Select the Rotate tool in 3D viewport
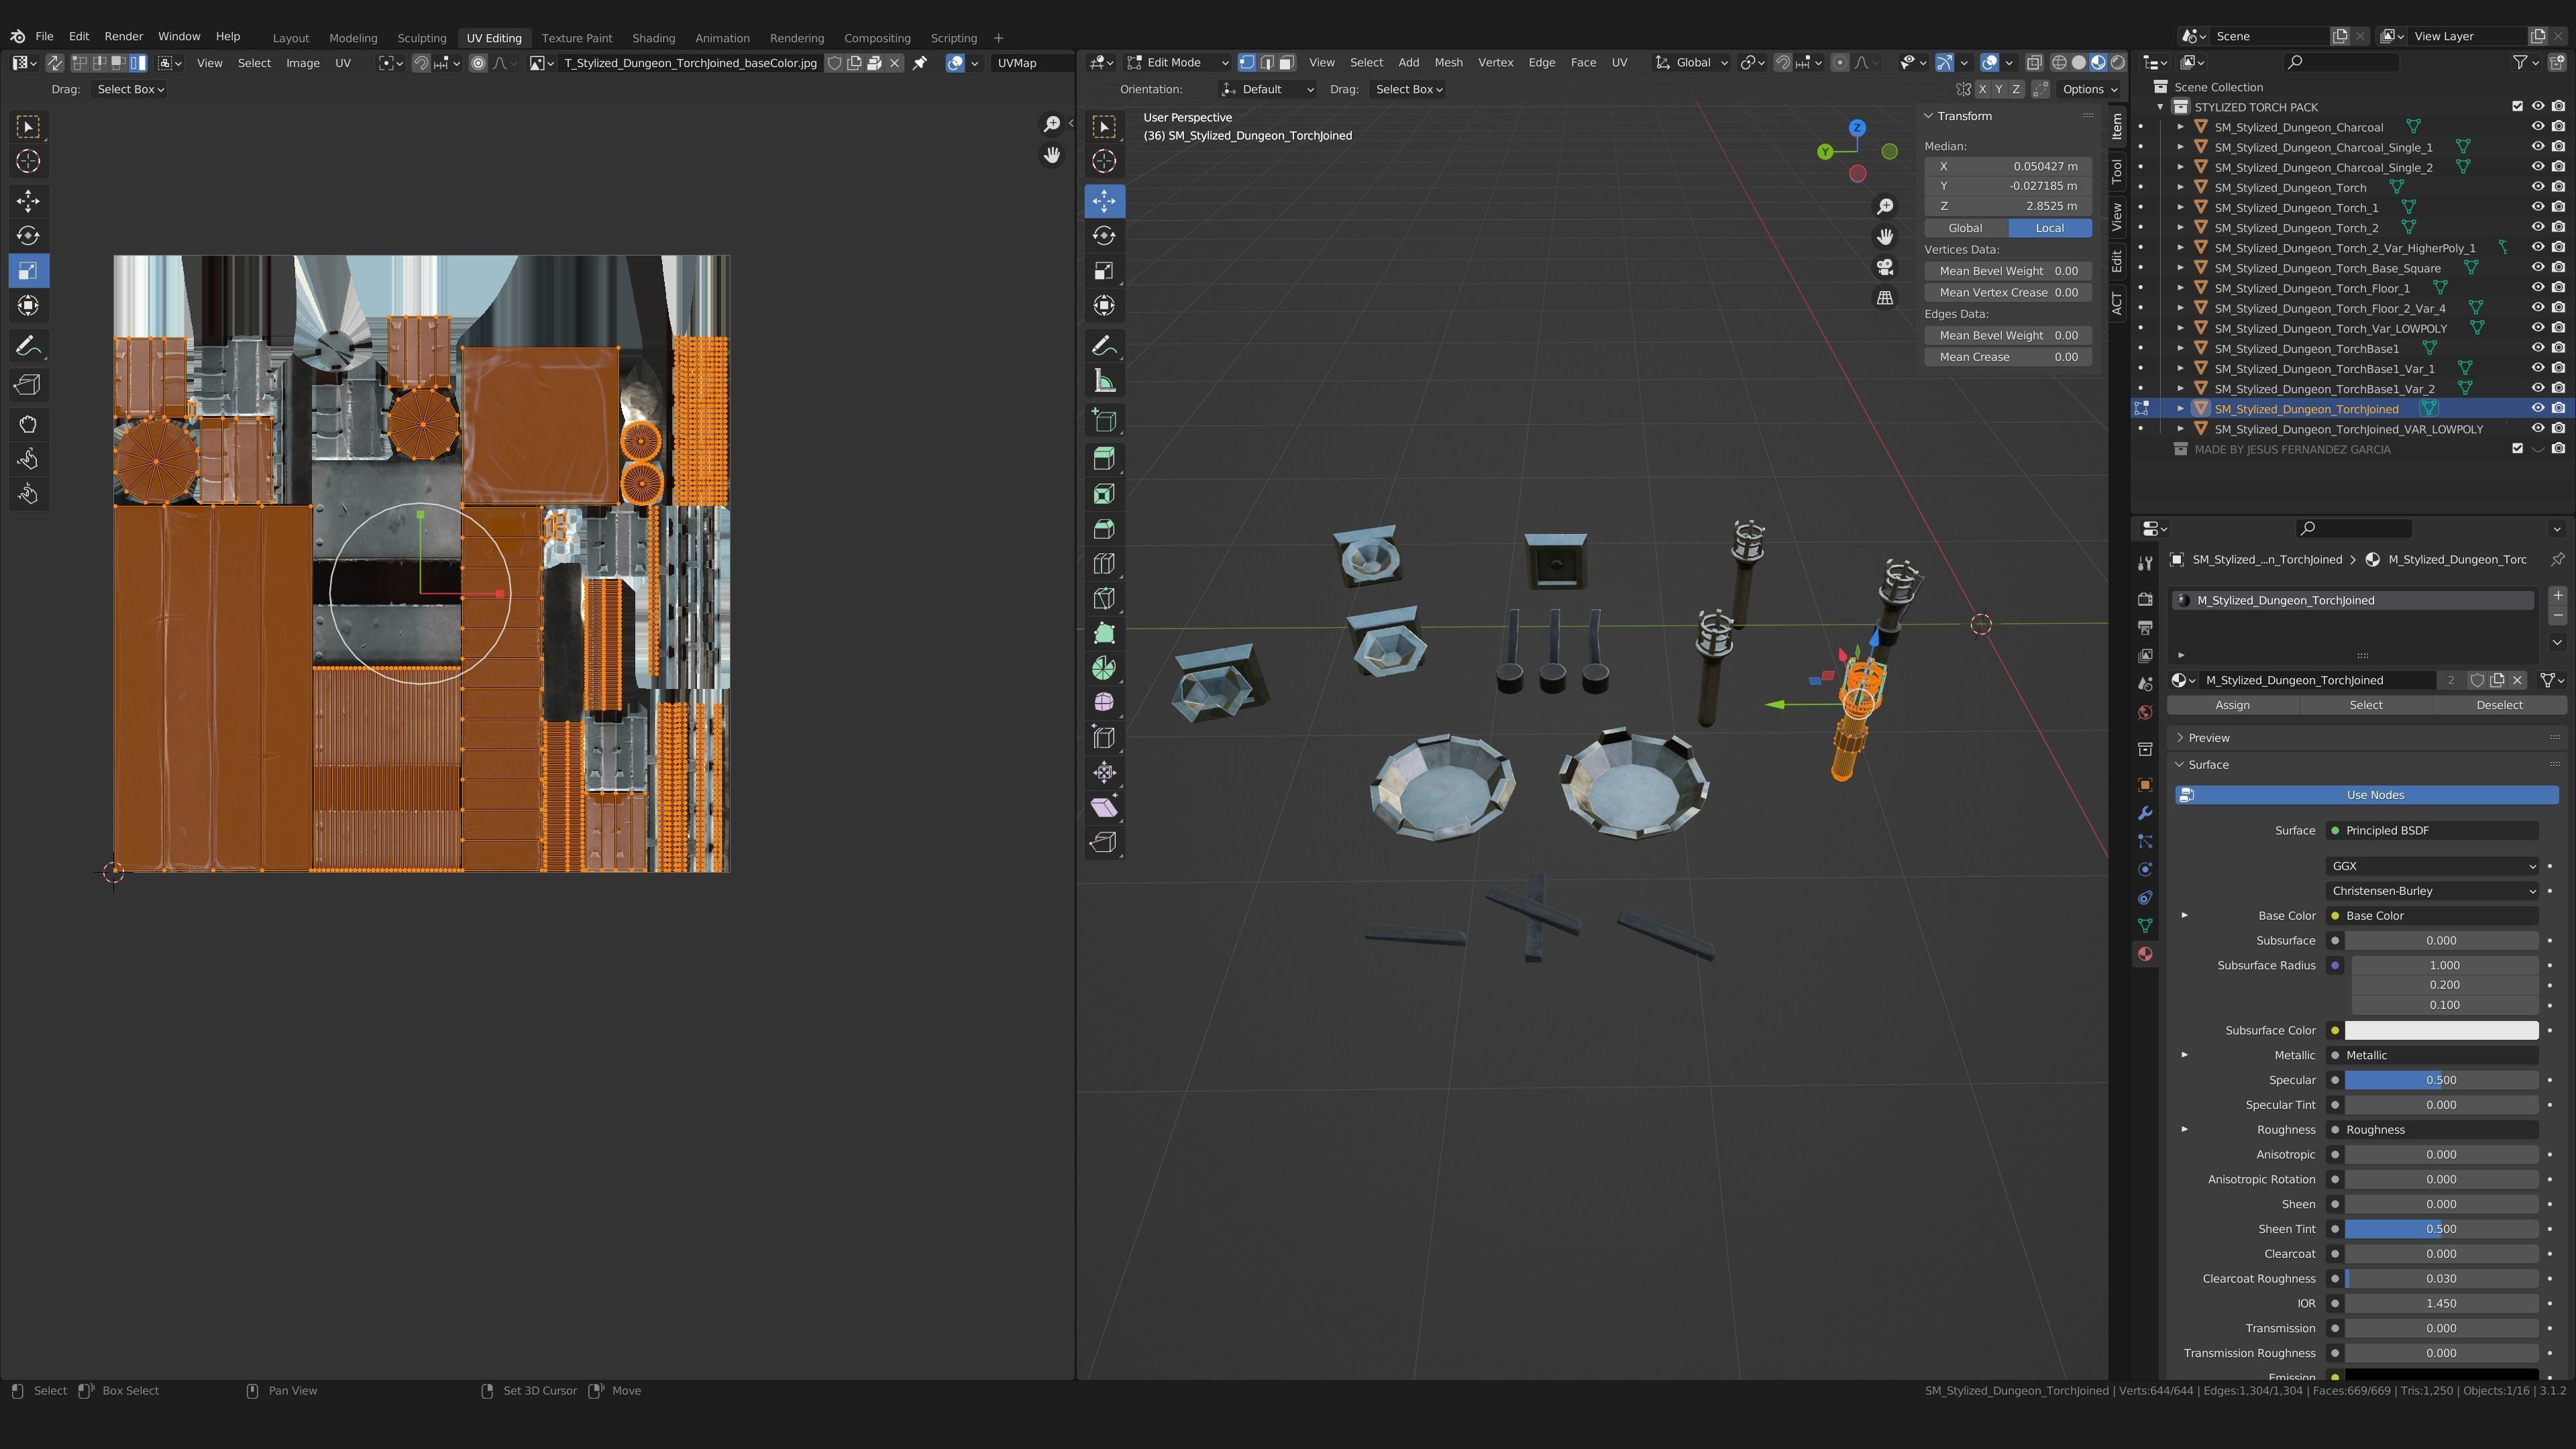2576x1449 pixels. pos(1104,236)
